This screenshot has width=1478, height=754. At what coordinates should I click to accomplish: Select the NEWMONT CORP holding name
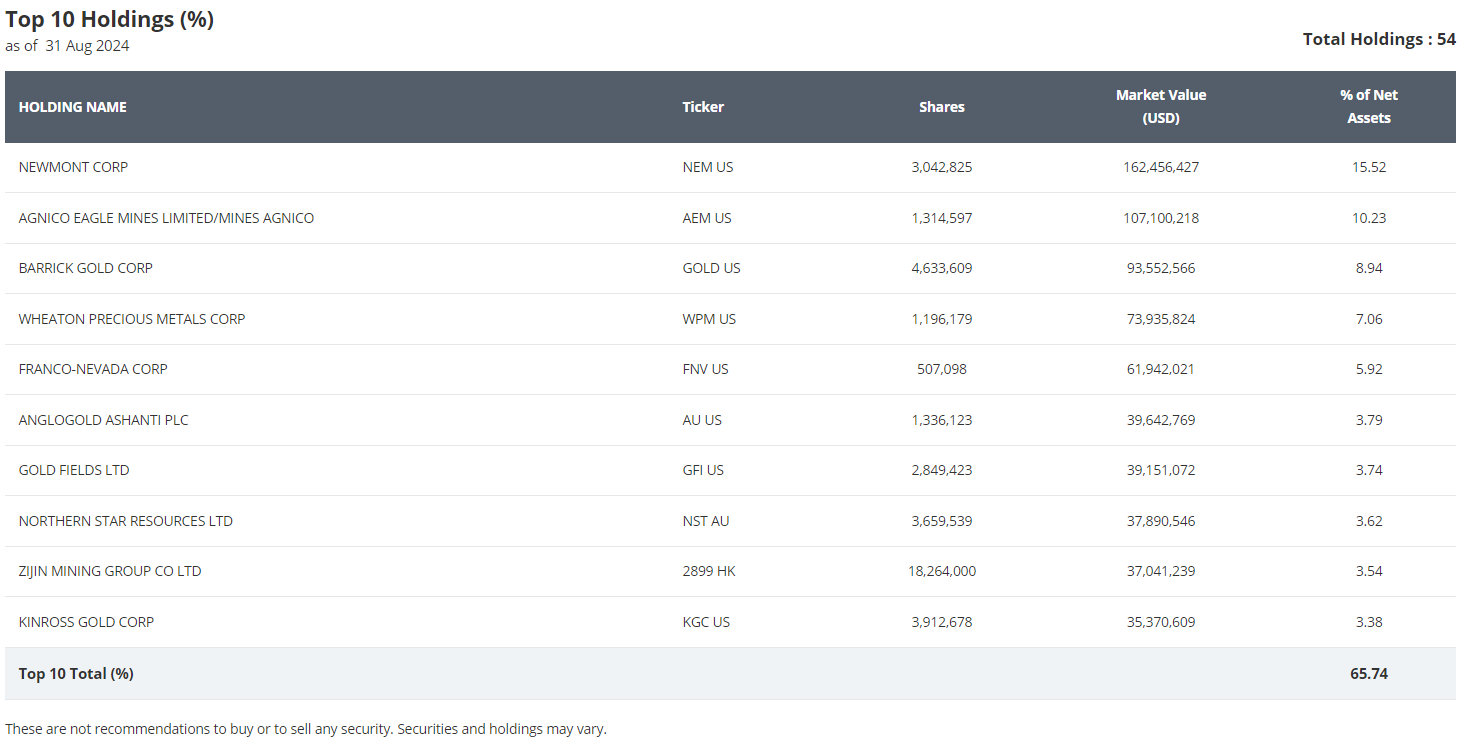click(x=73, y=167)
